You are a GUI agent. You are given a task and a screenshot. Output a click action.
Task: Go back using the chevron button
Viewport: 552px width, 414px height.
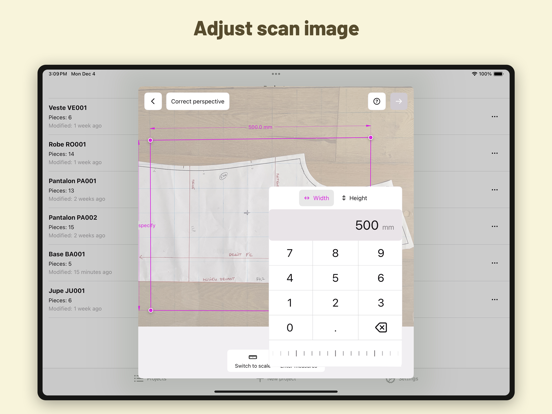[153, 101]
